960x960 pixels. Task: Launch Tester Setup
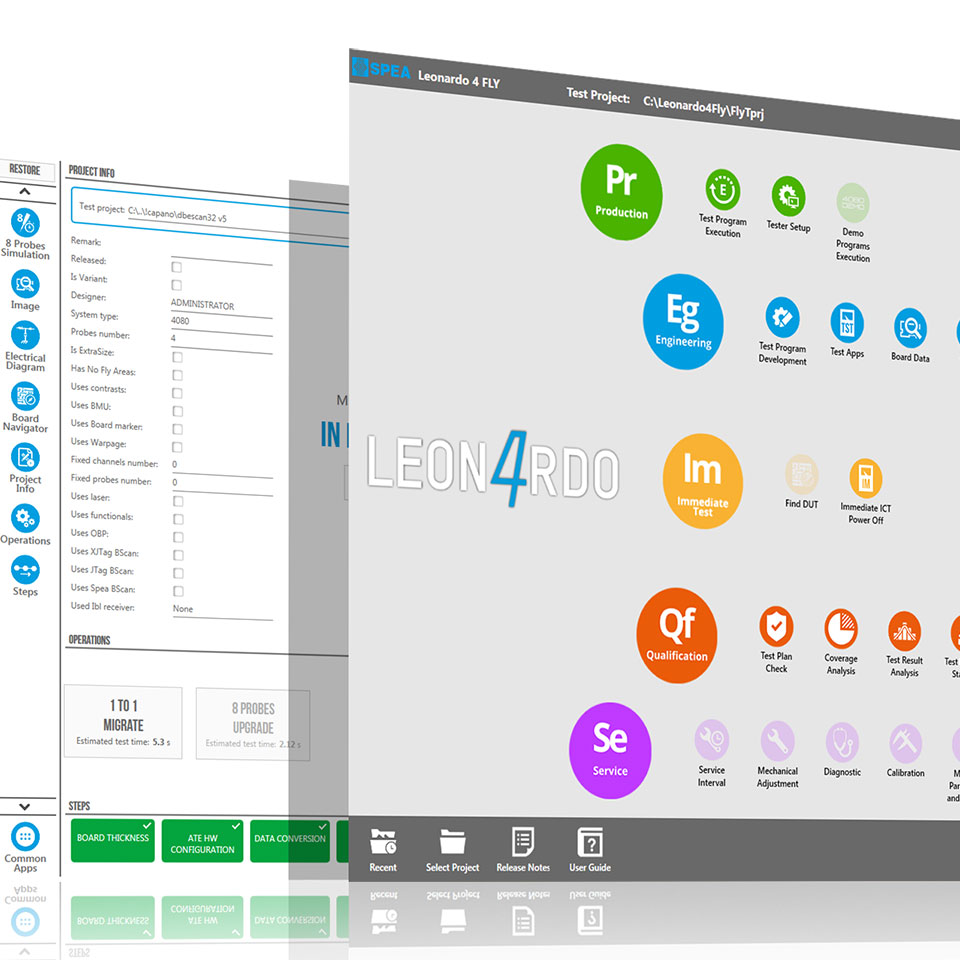(788, 196)
